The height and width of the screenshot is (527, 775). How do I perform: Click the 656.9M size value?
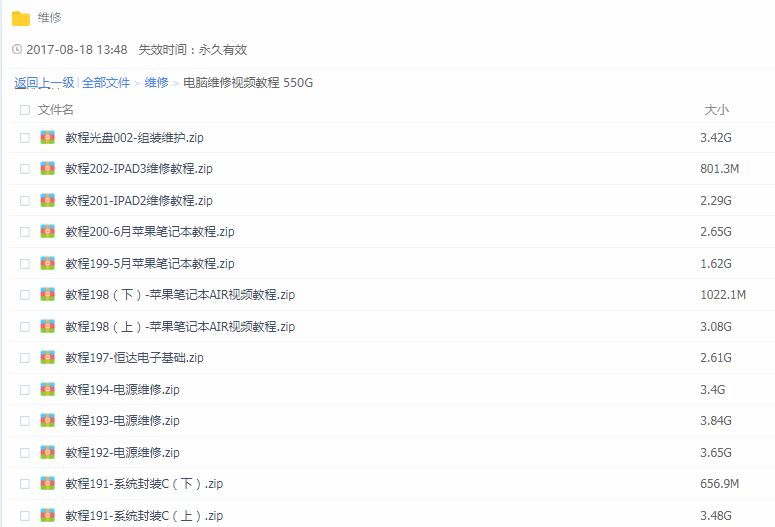pyautogui.click(x=720, y=483)
